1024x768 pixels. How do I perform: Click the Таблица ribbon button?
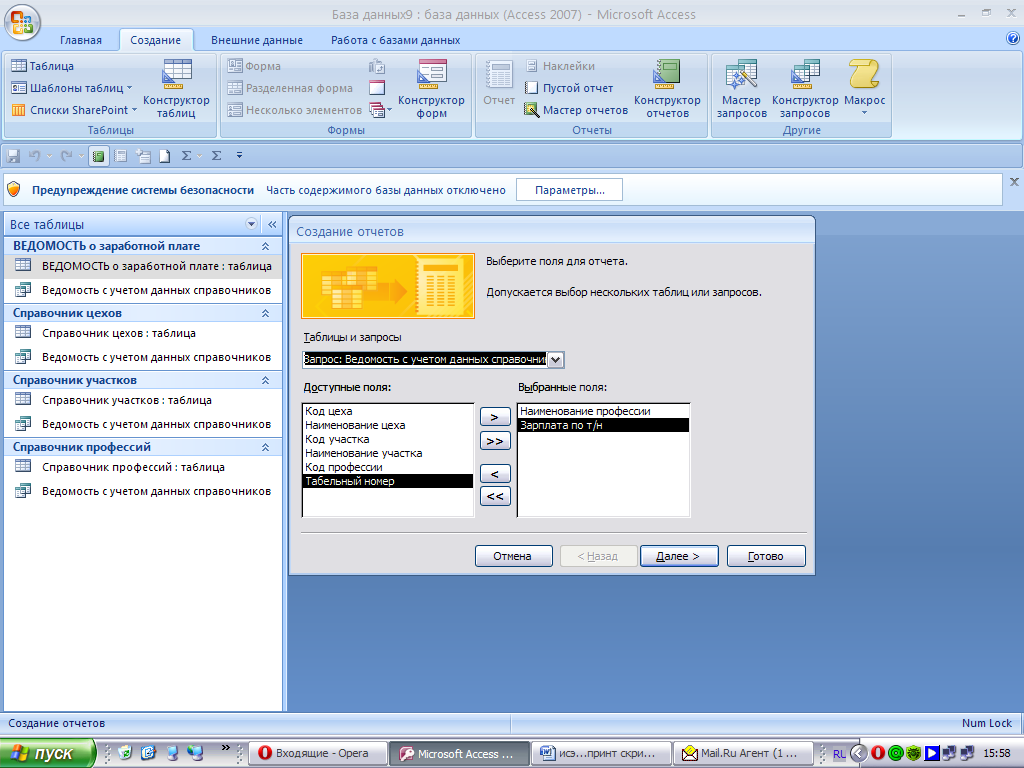[43, 66]
